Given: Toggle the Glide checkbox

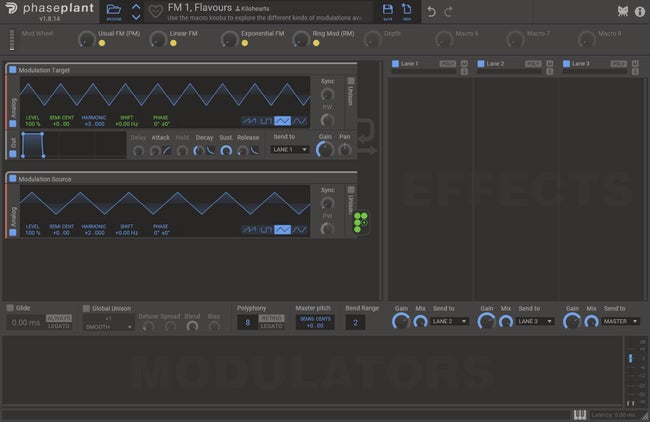Looking at the screenshot, I should [x=12, y=308].
